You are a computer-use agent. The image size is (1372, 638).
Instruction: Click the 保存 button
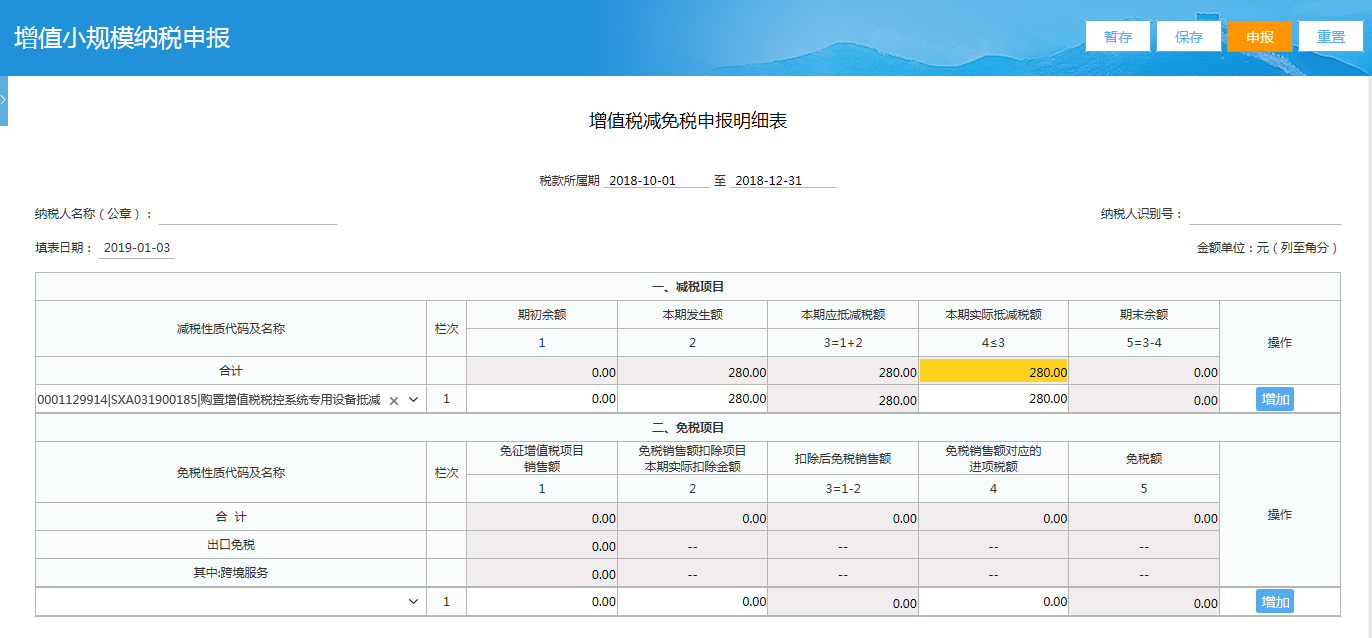(1188, 36)
